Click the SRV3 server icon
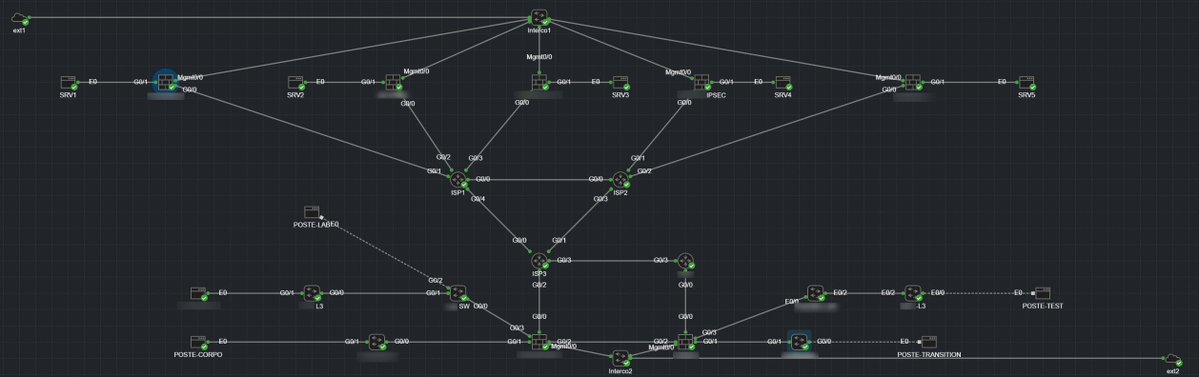The width and height of the screenshot is (1199, 377). [x=620, y=82]
